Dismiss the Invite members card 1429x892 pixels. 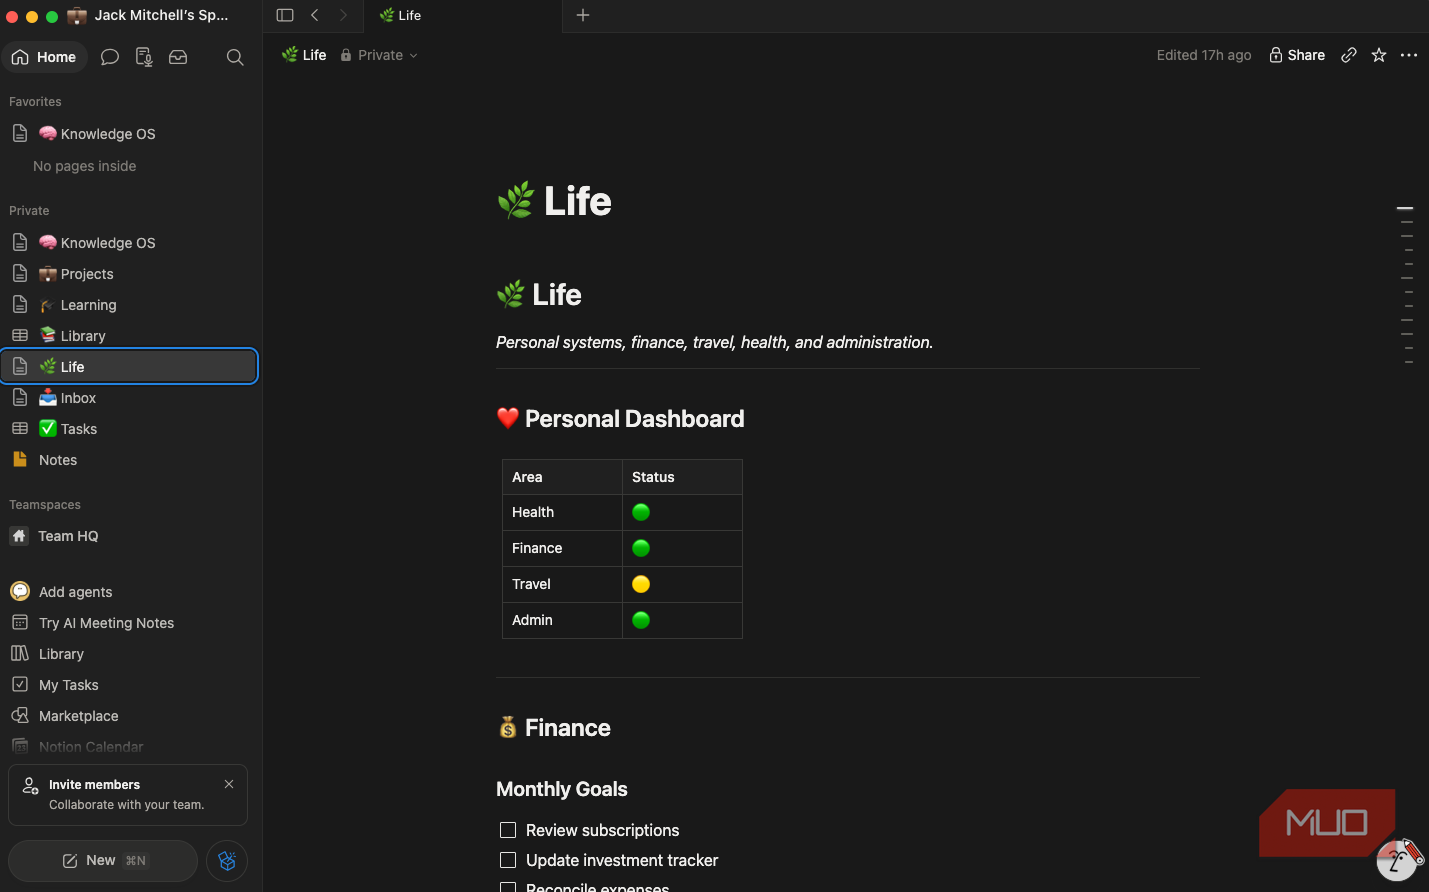click(x=229, y=784)
